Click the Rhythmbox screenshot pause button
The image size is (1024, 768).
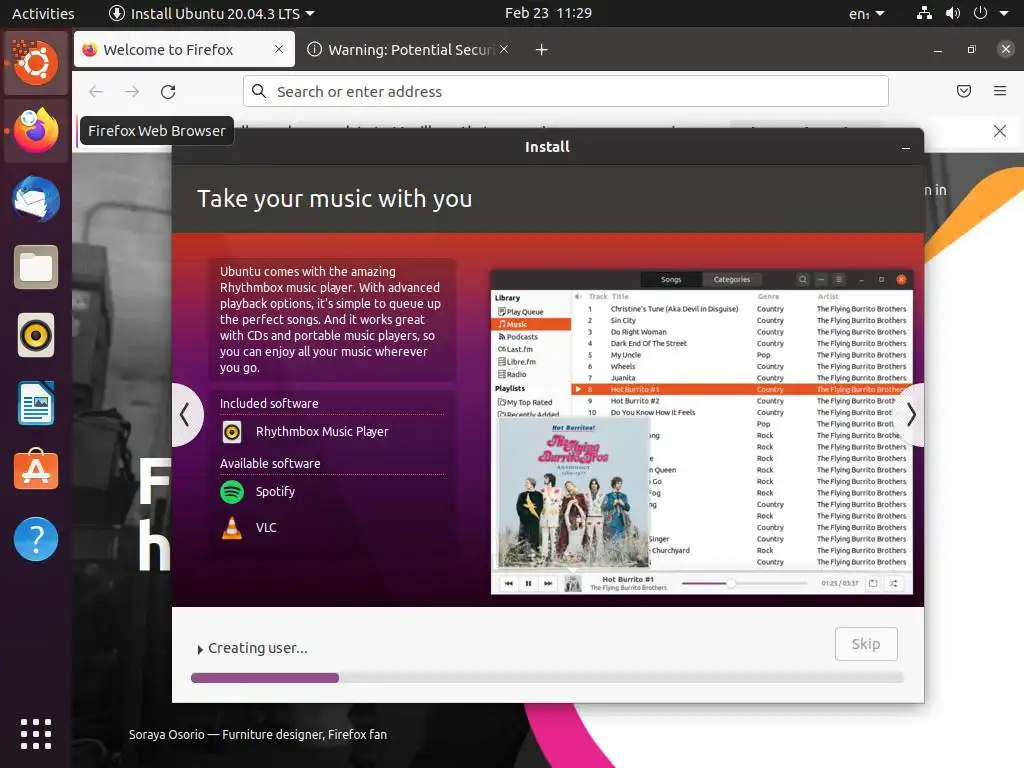[528, 583]
